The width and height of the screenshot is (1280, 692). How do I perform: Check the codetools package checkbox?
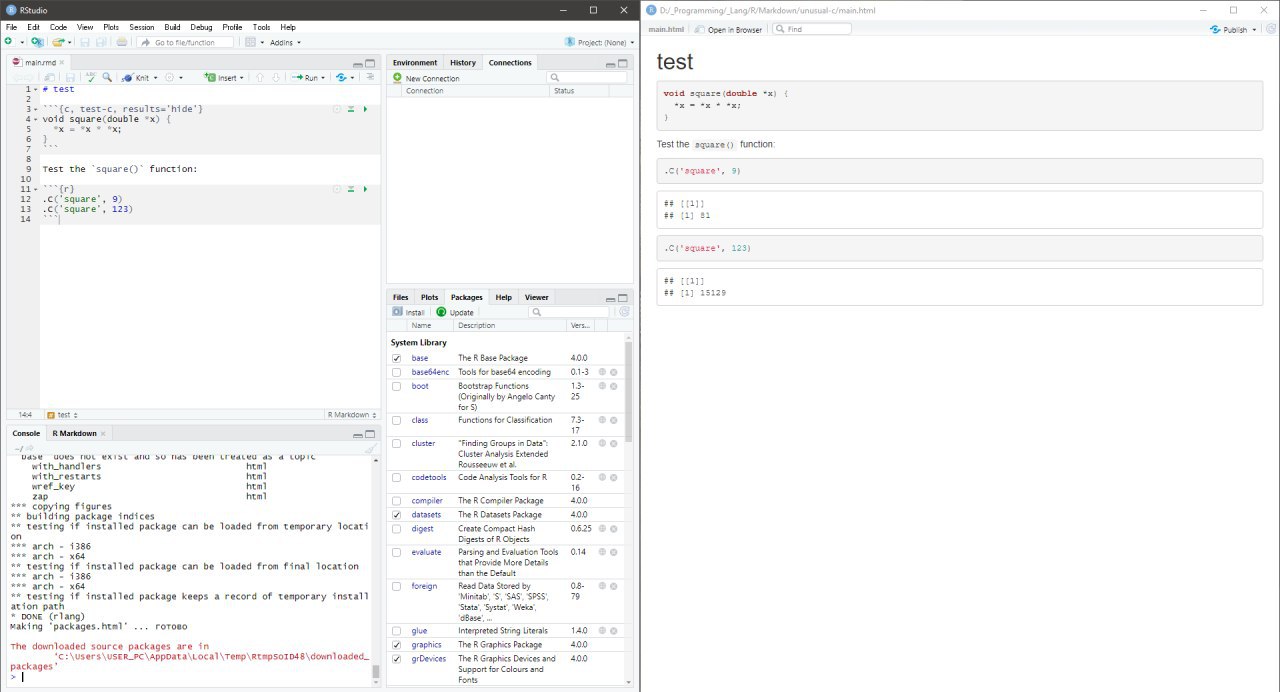point(397,477)
